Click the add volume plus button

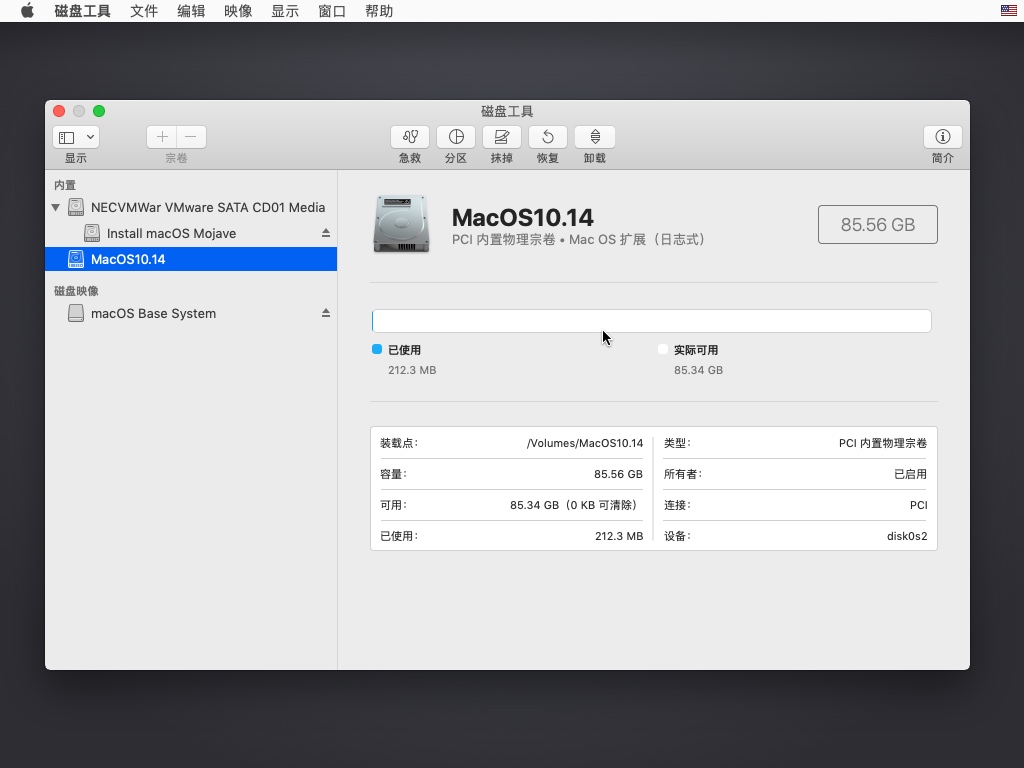pos(162,137)
